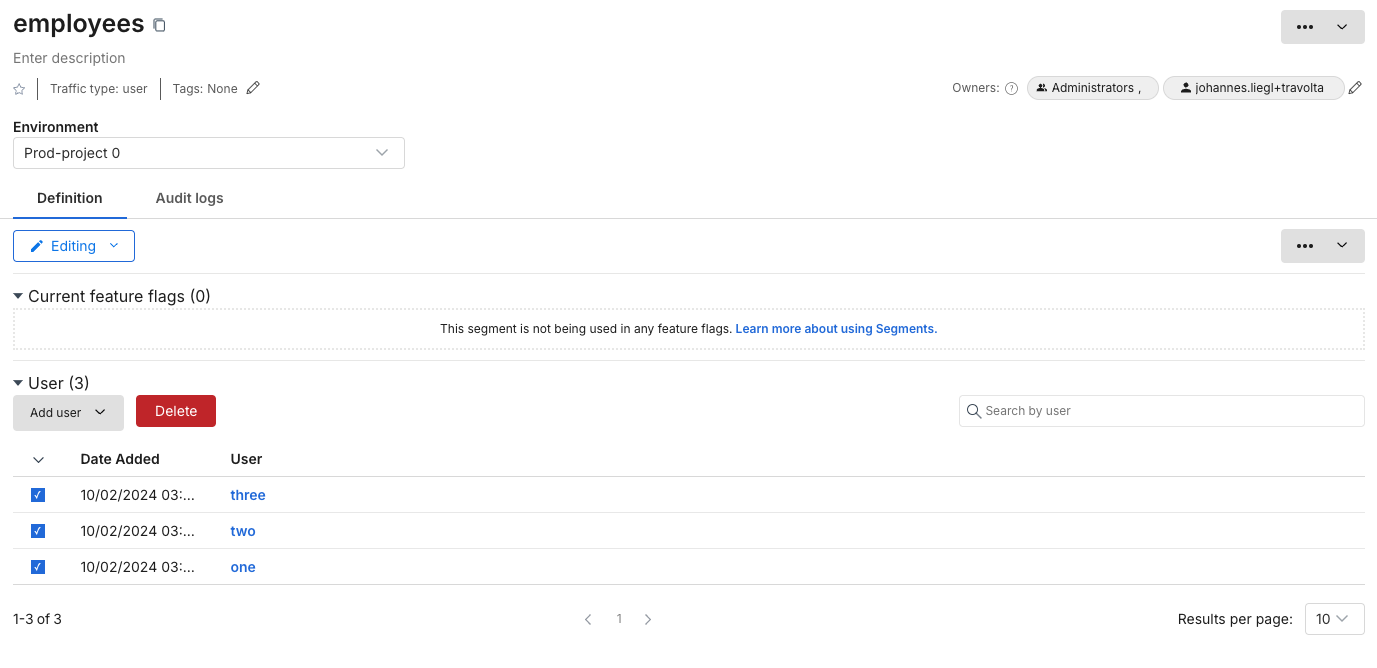Go to the next results page arrow
This screenshot has width=1377, height=668.
pos(648,620)
